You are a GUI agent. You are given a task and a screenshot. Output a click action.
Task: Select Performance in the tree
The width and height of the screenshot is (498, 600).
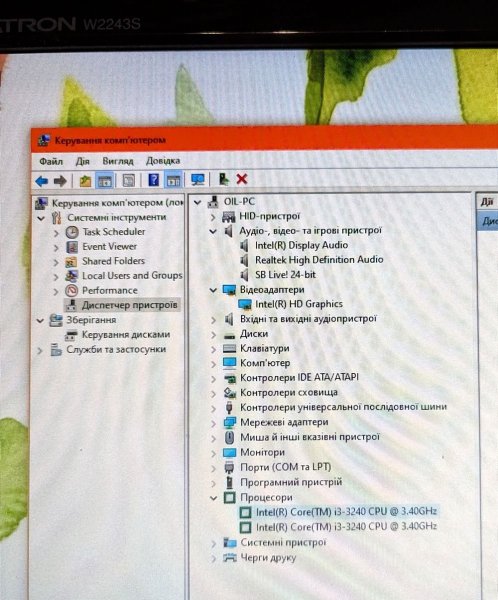(110, 290)
